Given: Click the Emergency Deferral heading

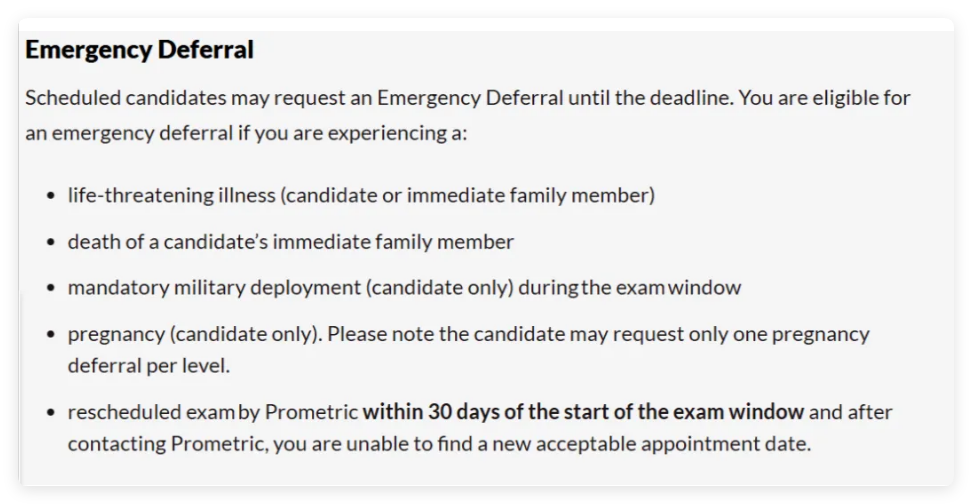Looking at the screenshot, I should (139, 50).
